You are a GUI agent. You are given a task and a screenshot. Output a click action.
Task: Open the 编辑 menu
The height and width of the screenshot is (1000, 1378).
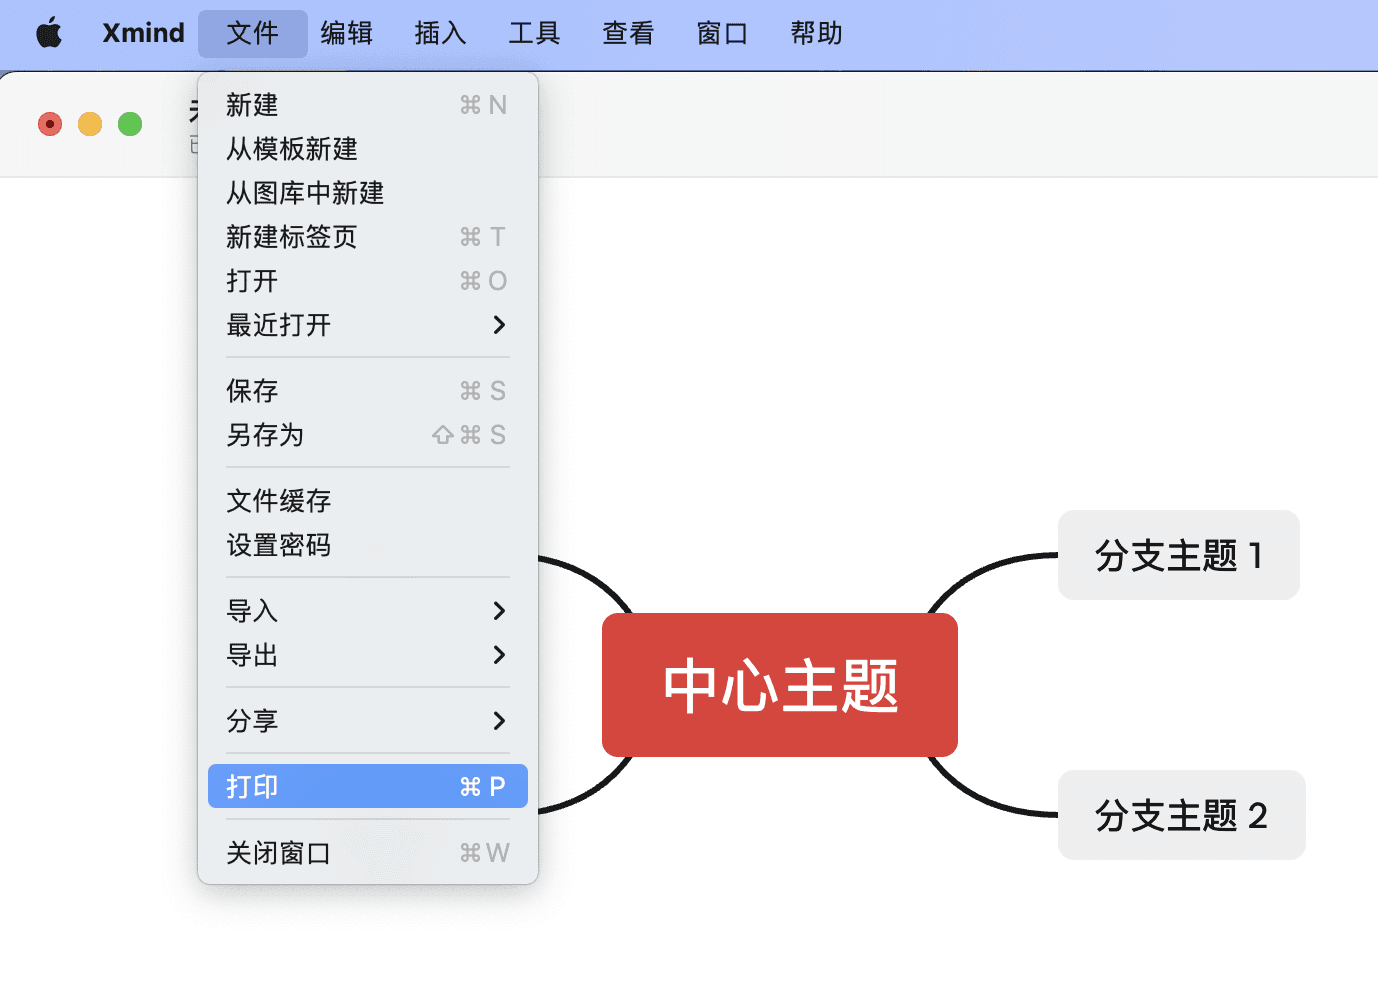coord(346,32)
